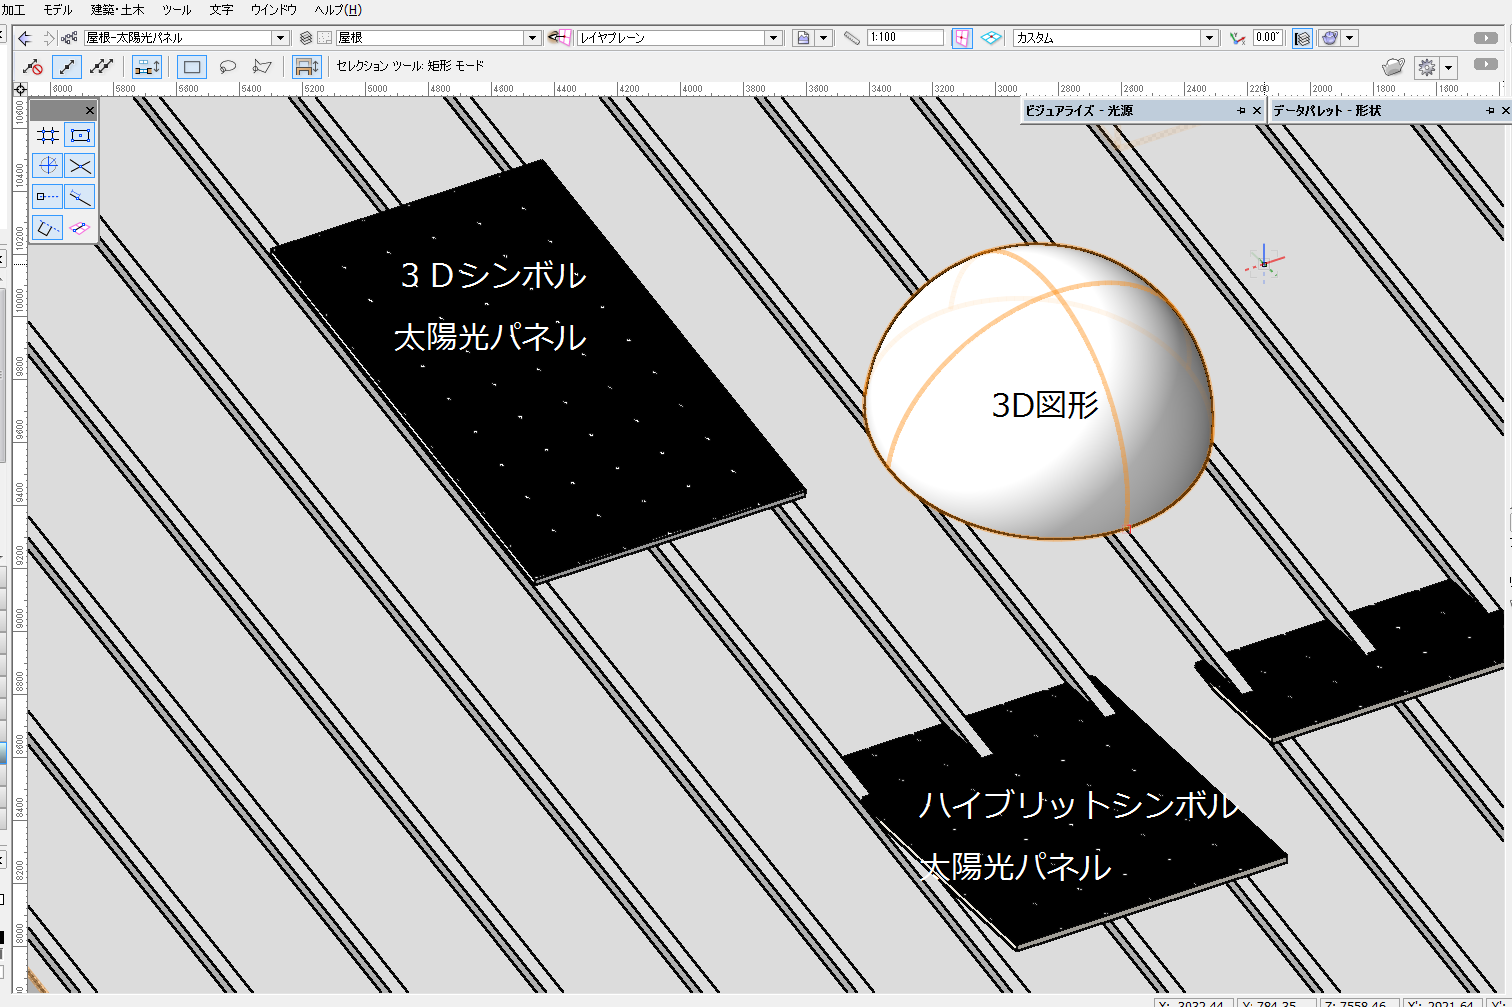
Task: Go to the next view with the forward arrow
Action: pos(48,38)
